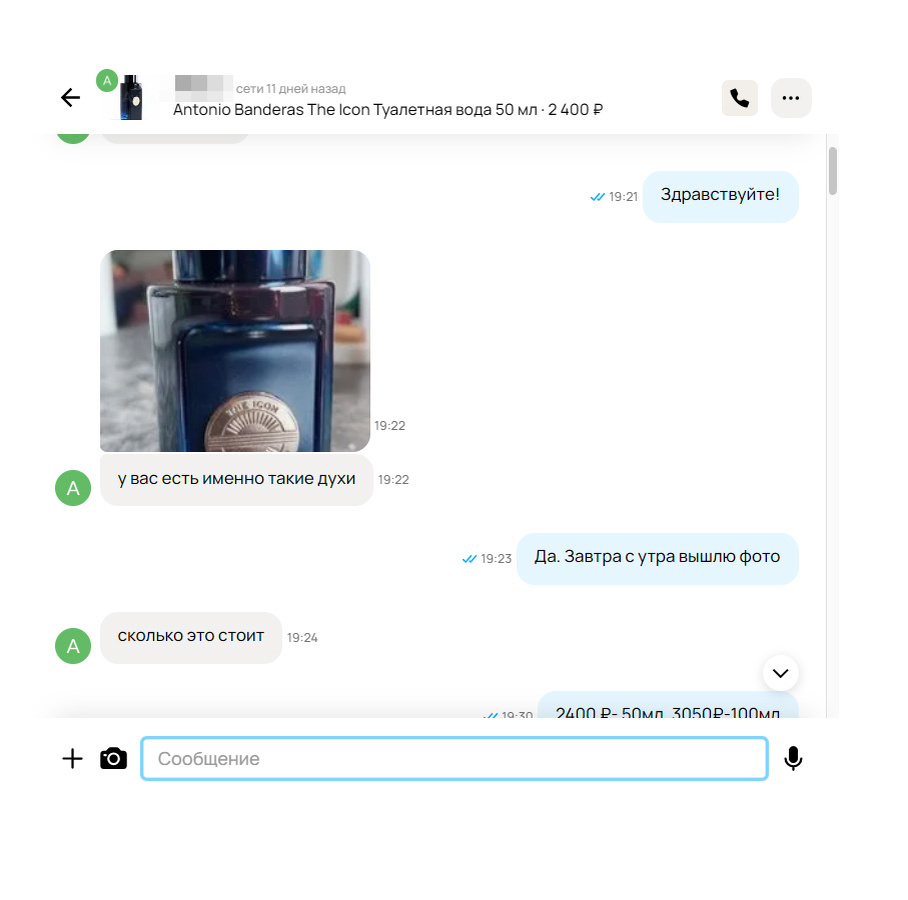The width and height of the screenshot is (908, 900).
Task: Call the seller with phone icon
Action: (739, 98)
